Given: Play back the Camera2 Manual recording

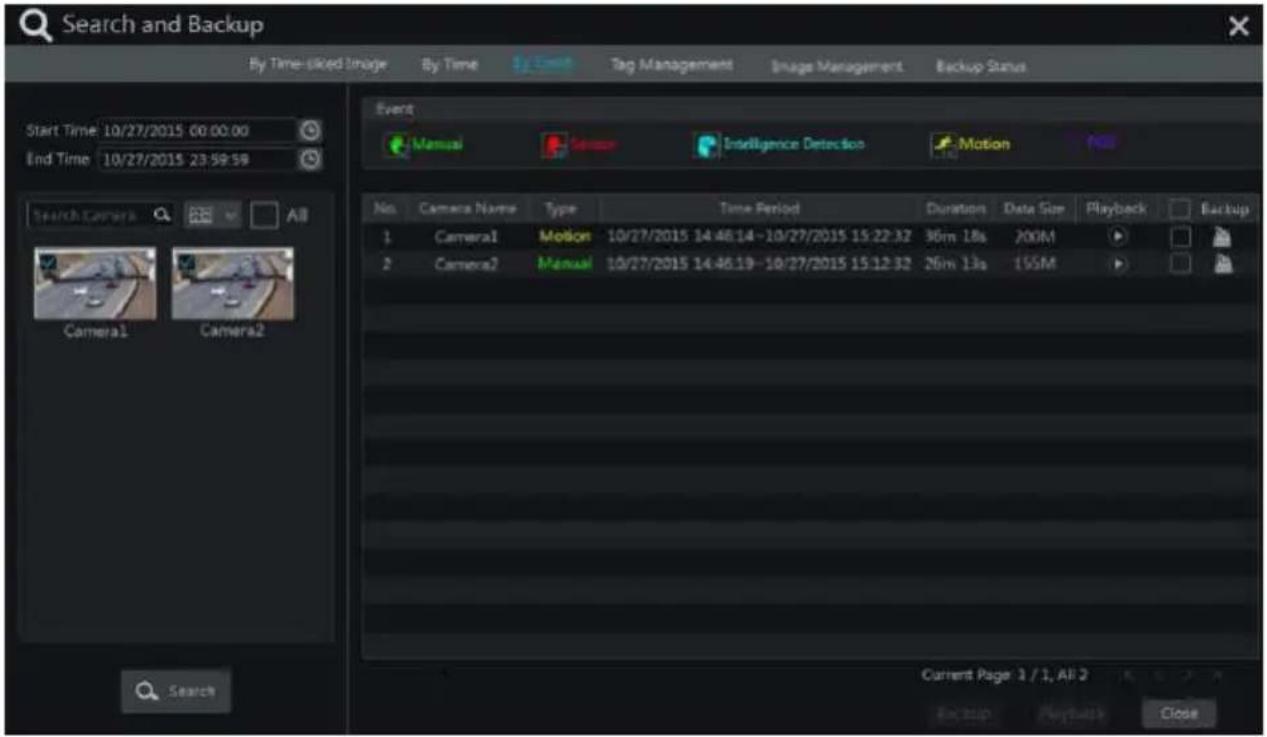Looking at the screenshot, I should coord(1119,264).
